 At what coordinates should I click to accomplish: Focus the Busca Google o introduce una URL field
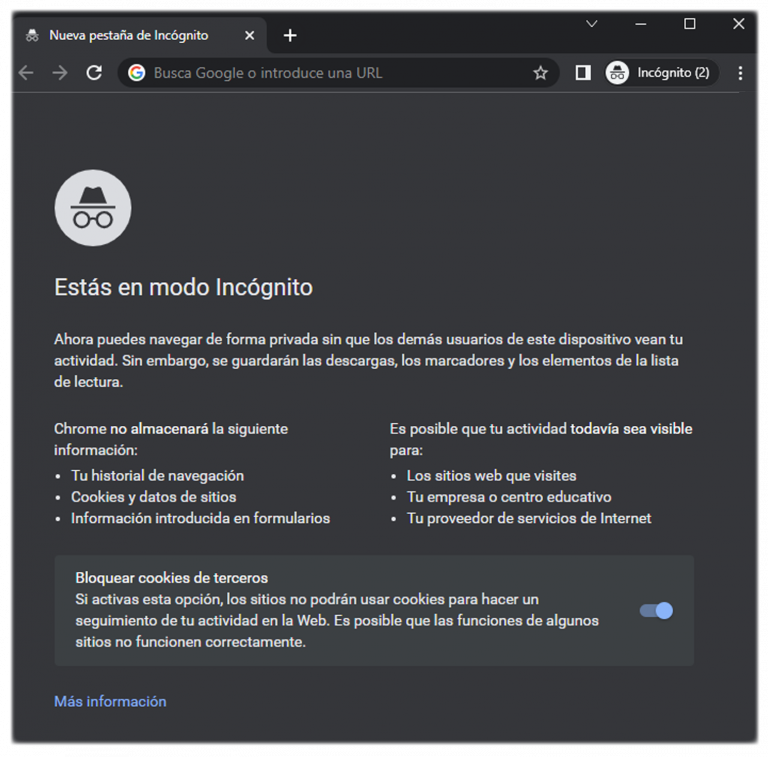pyautogui.click(x=338, y=73)
